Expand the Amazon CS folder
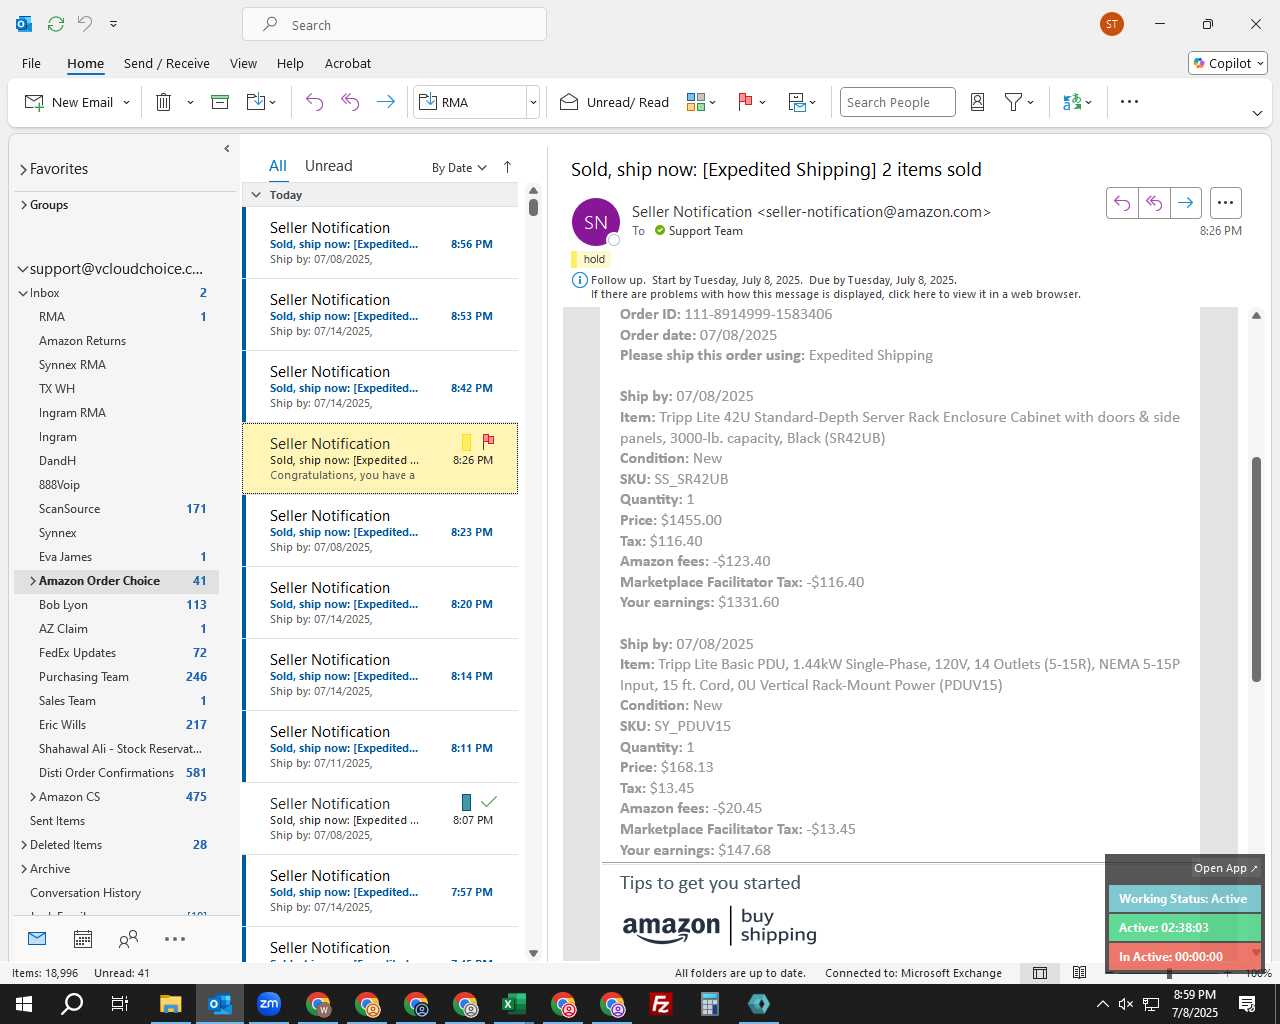This screenshot has height=1024, width=1280. pyautogui.click(x=33, y=797)
